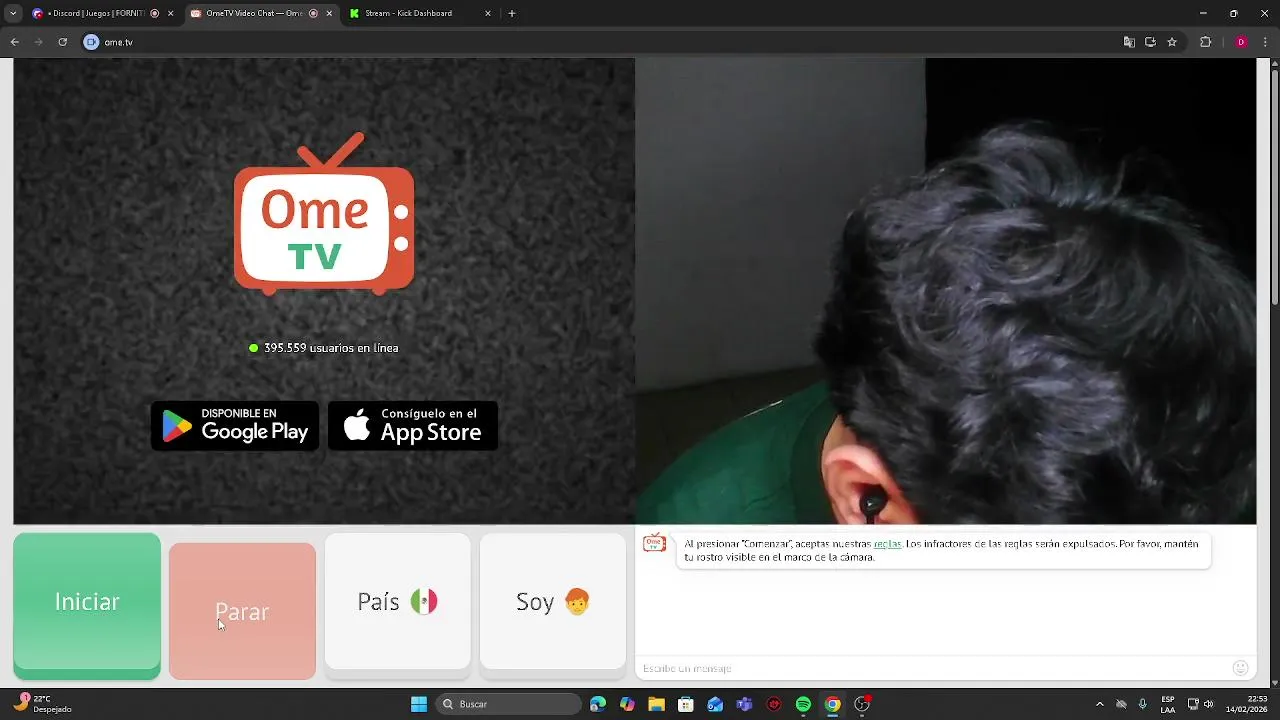This screenshot has width=1280, height=720.
Task: Click the microphone tray icon
Action: (x=1142, y=704)
